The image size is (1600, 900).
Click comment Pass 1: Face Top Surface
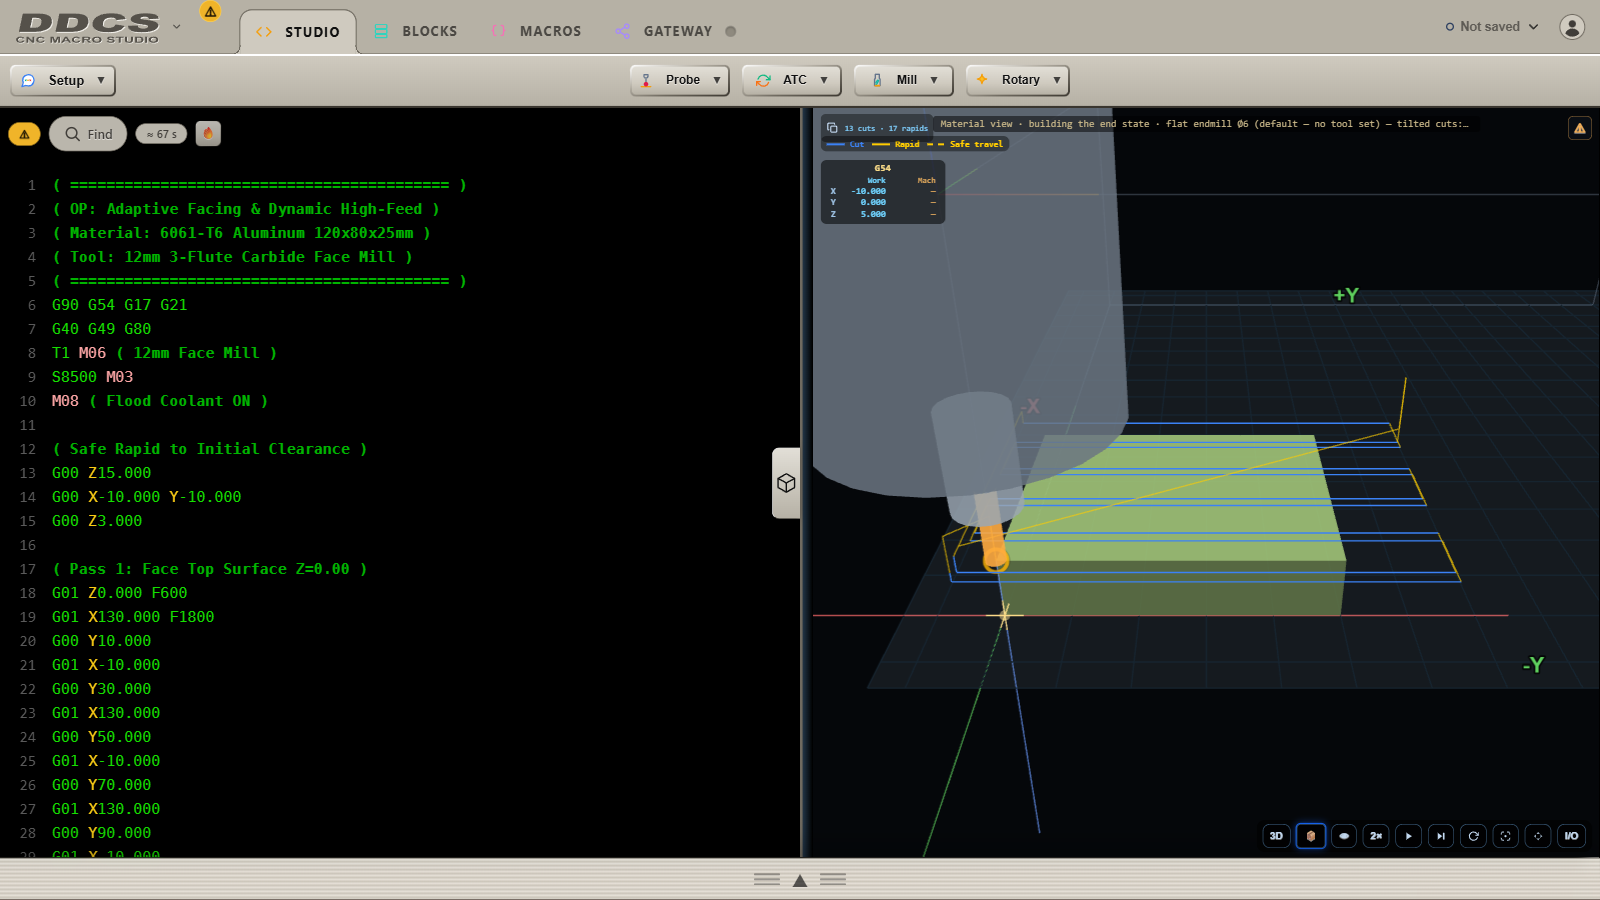[x=210, y=569]
